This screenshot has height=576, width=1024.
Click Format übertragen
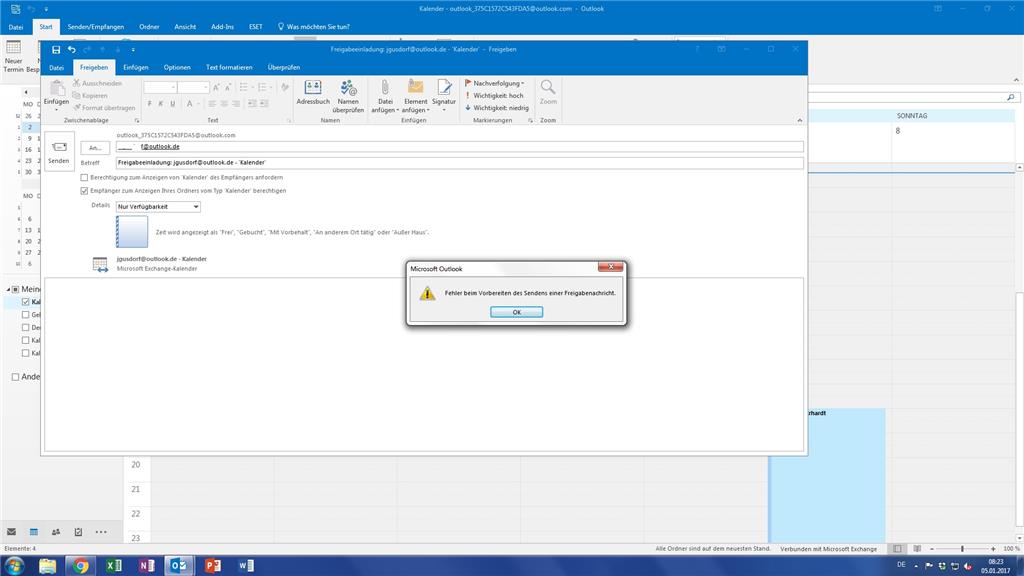pos(104,108)
